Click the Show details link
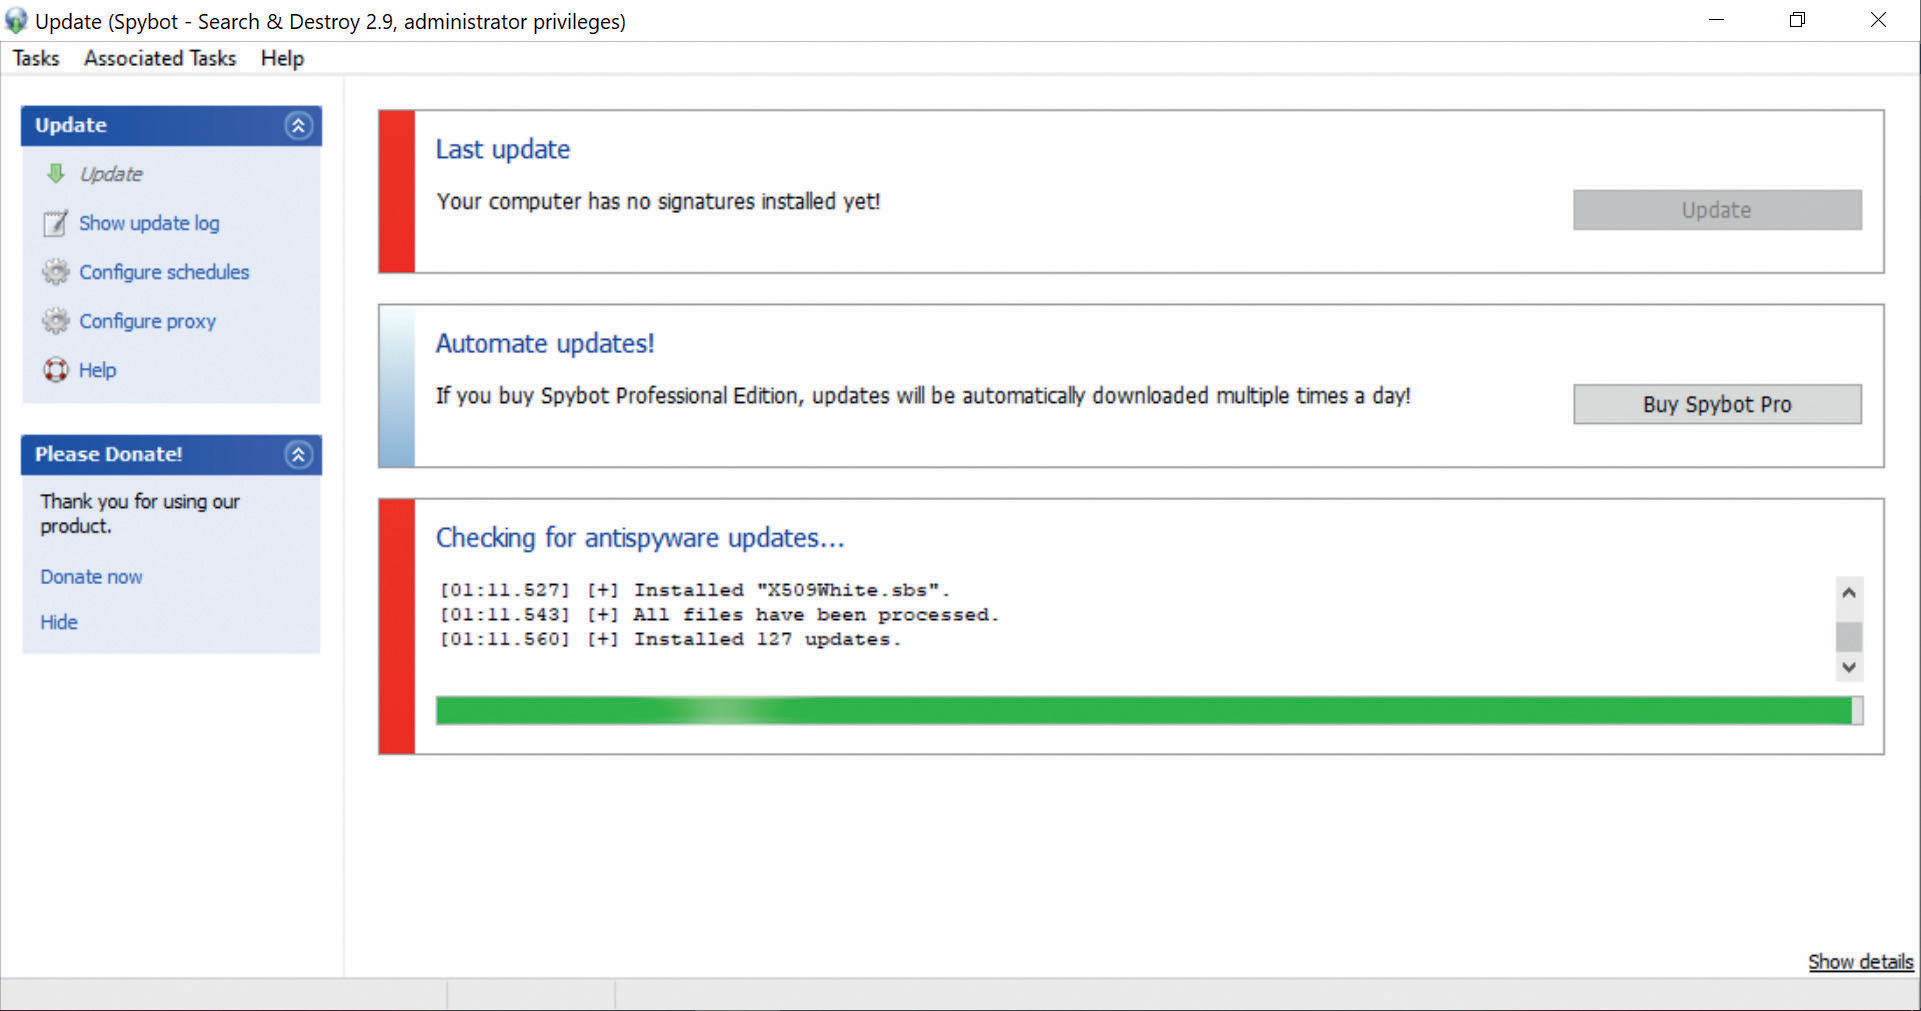 click(x=1860, y=962)
